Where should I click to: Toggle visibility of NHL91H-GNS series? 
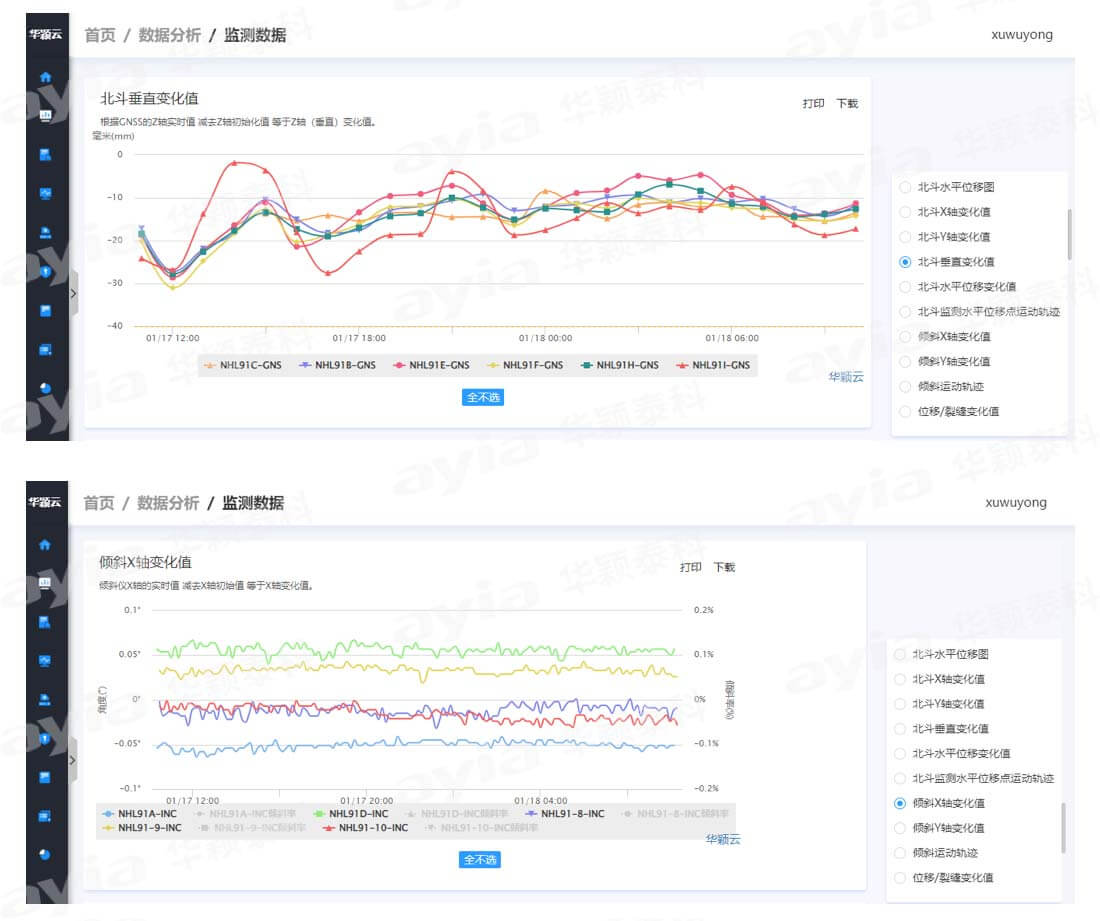[x=618, y=366]
